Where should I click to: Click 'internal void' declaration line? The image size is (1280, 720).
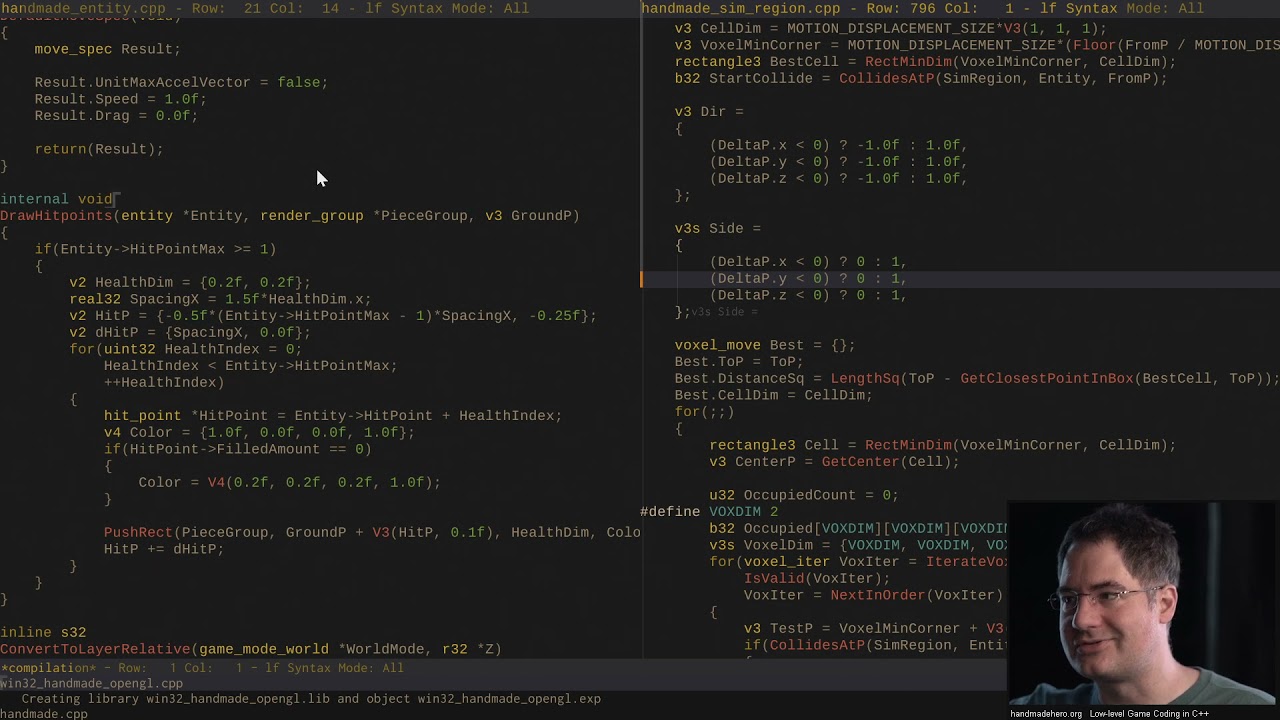pyautogui.click(x=57, y=199)
